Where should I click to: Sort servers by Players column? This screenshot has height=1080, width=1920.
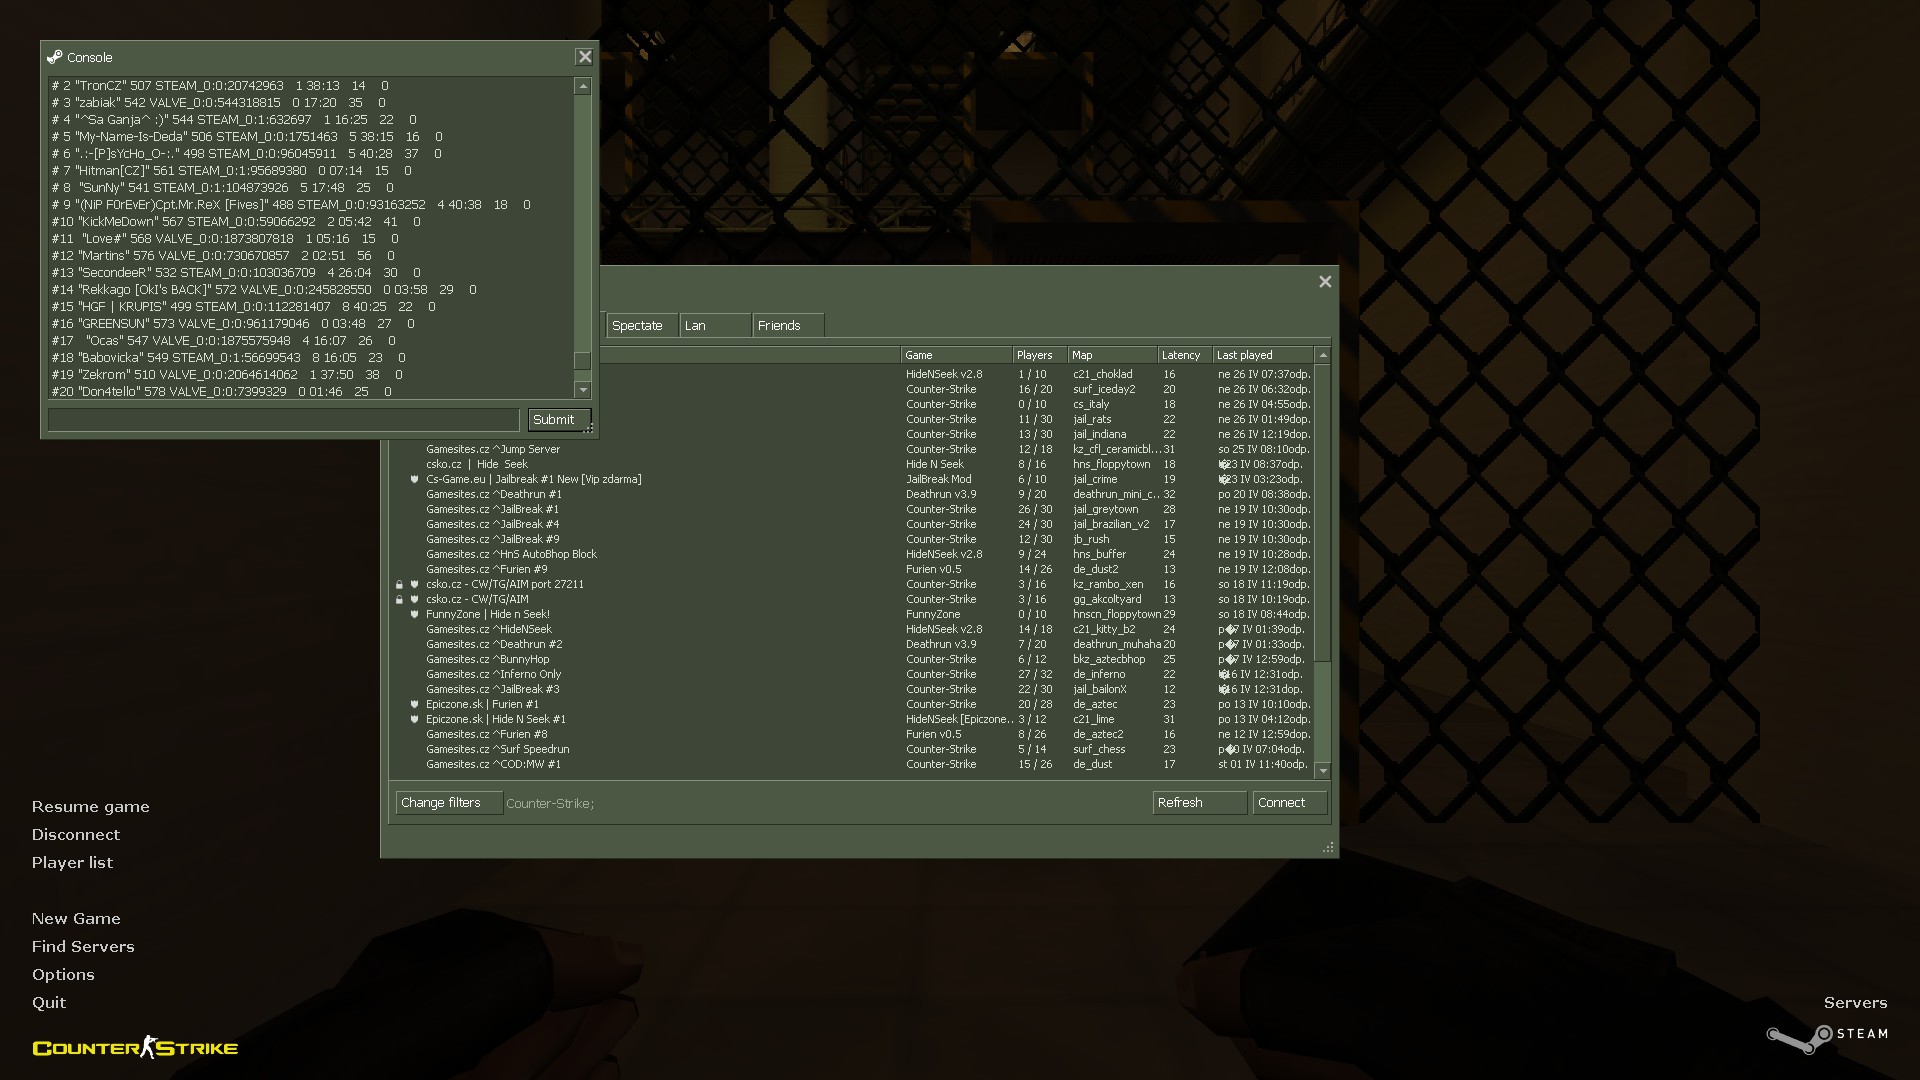(x=1039, y=355)
